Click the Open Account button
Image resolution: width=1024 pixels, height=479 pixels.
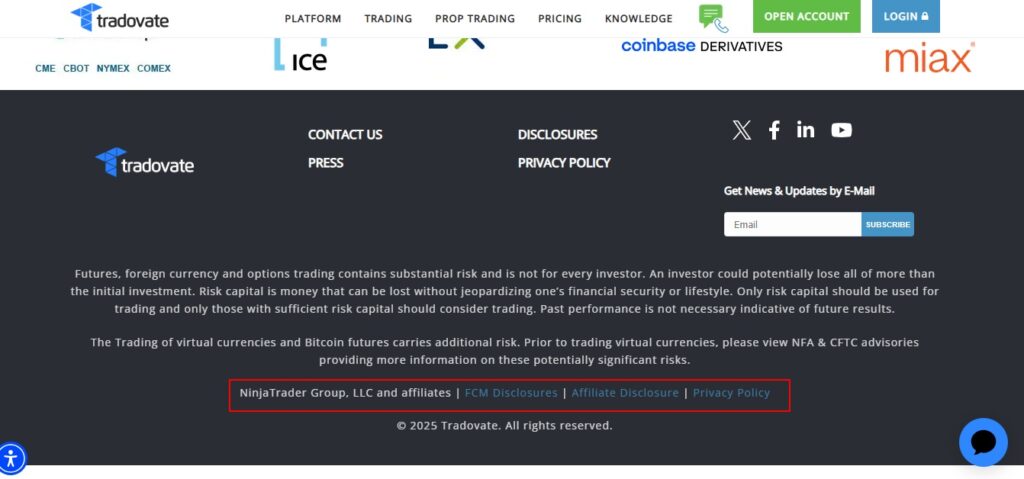pos(806,17)
